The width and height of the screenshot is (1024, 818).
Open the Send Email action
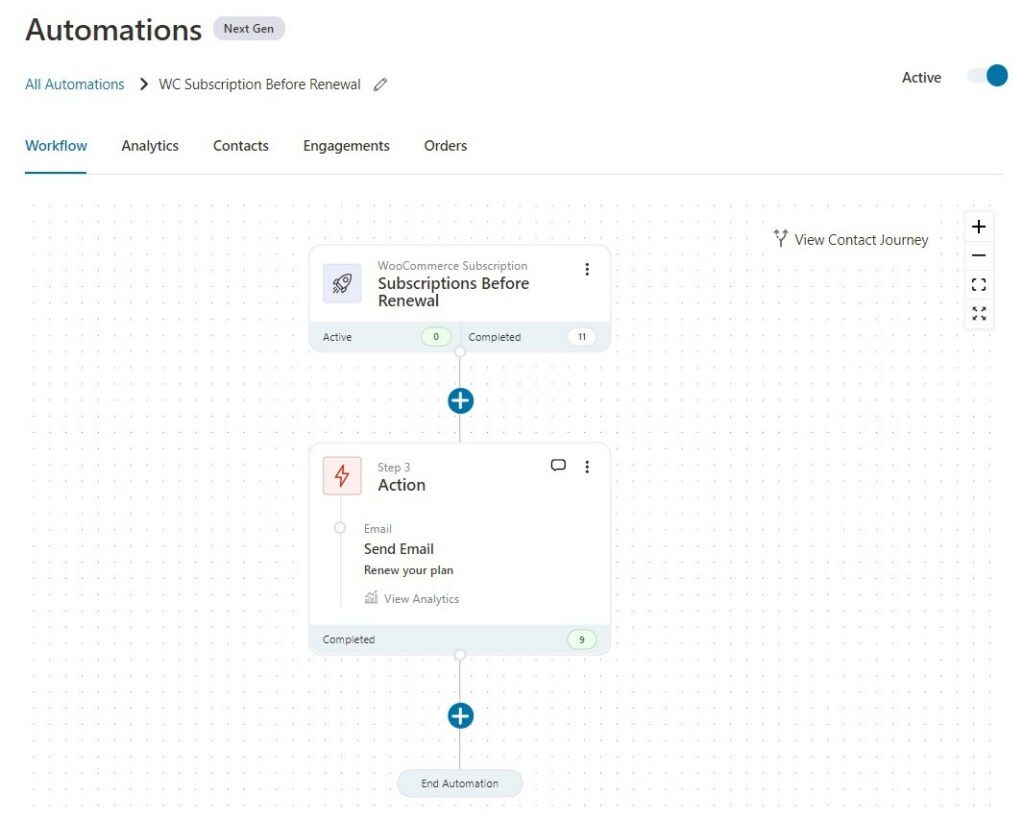398,549
